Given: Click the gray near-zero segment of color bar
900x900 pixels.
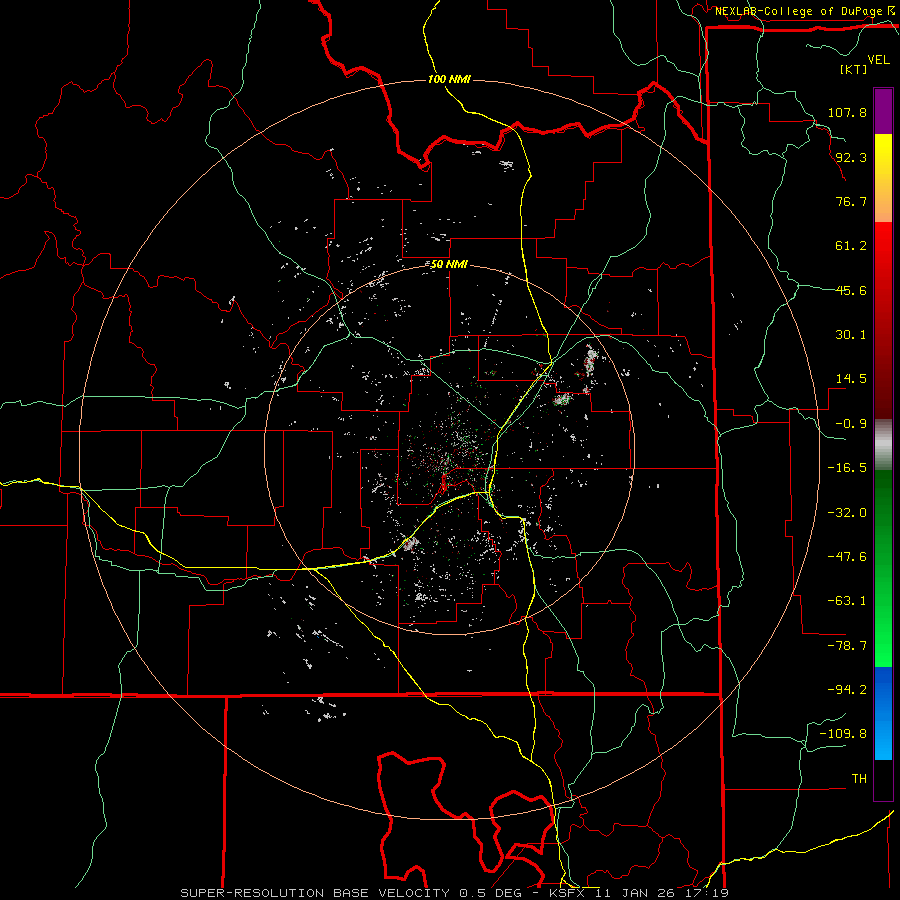Looking at the screenshot, I should 883,445.
